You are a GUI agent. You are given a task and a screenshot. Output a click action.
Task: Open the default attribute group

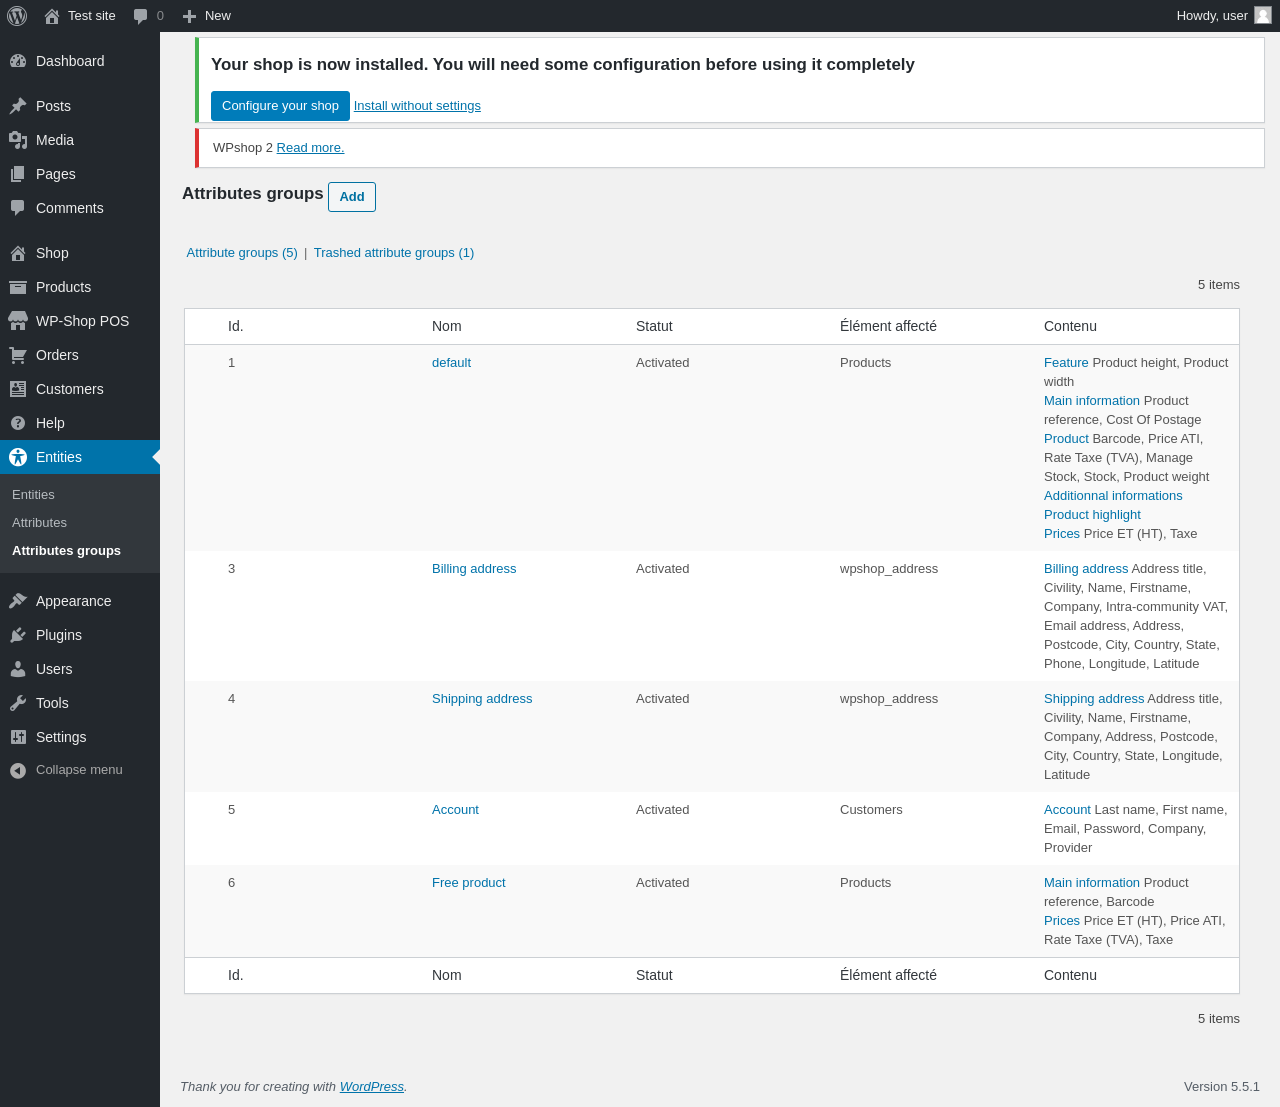pos(451,363)
